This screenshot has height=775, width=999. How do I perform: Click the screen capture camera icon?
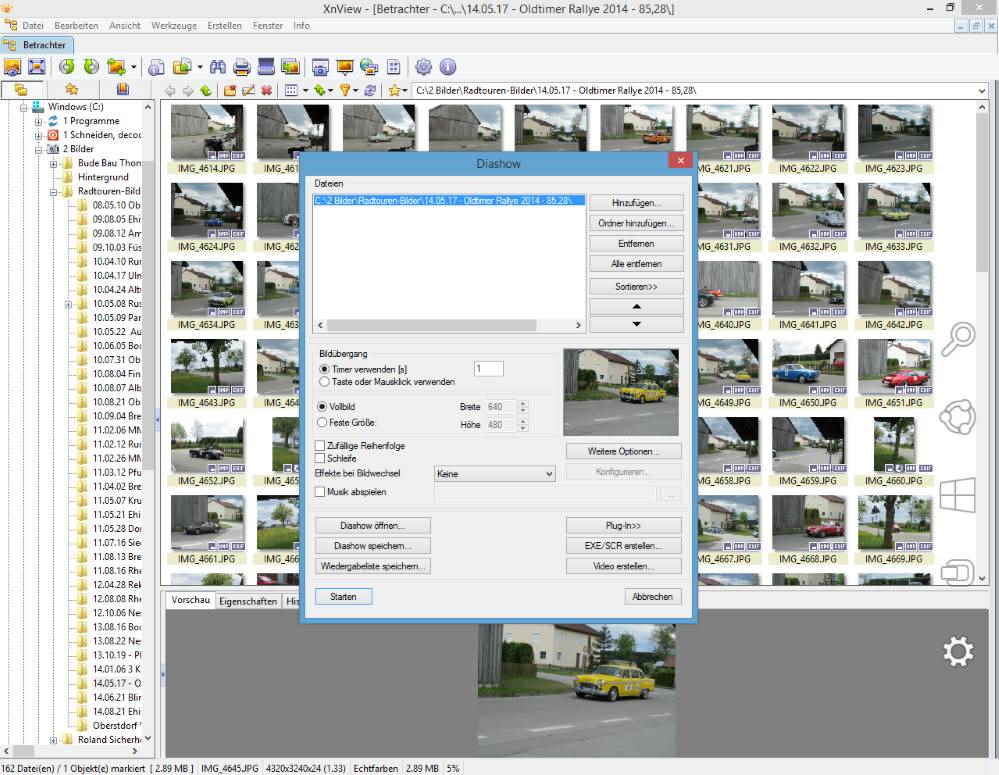[x=320, y=67]
